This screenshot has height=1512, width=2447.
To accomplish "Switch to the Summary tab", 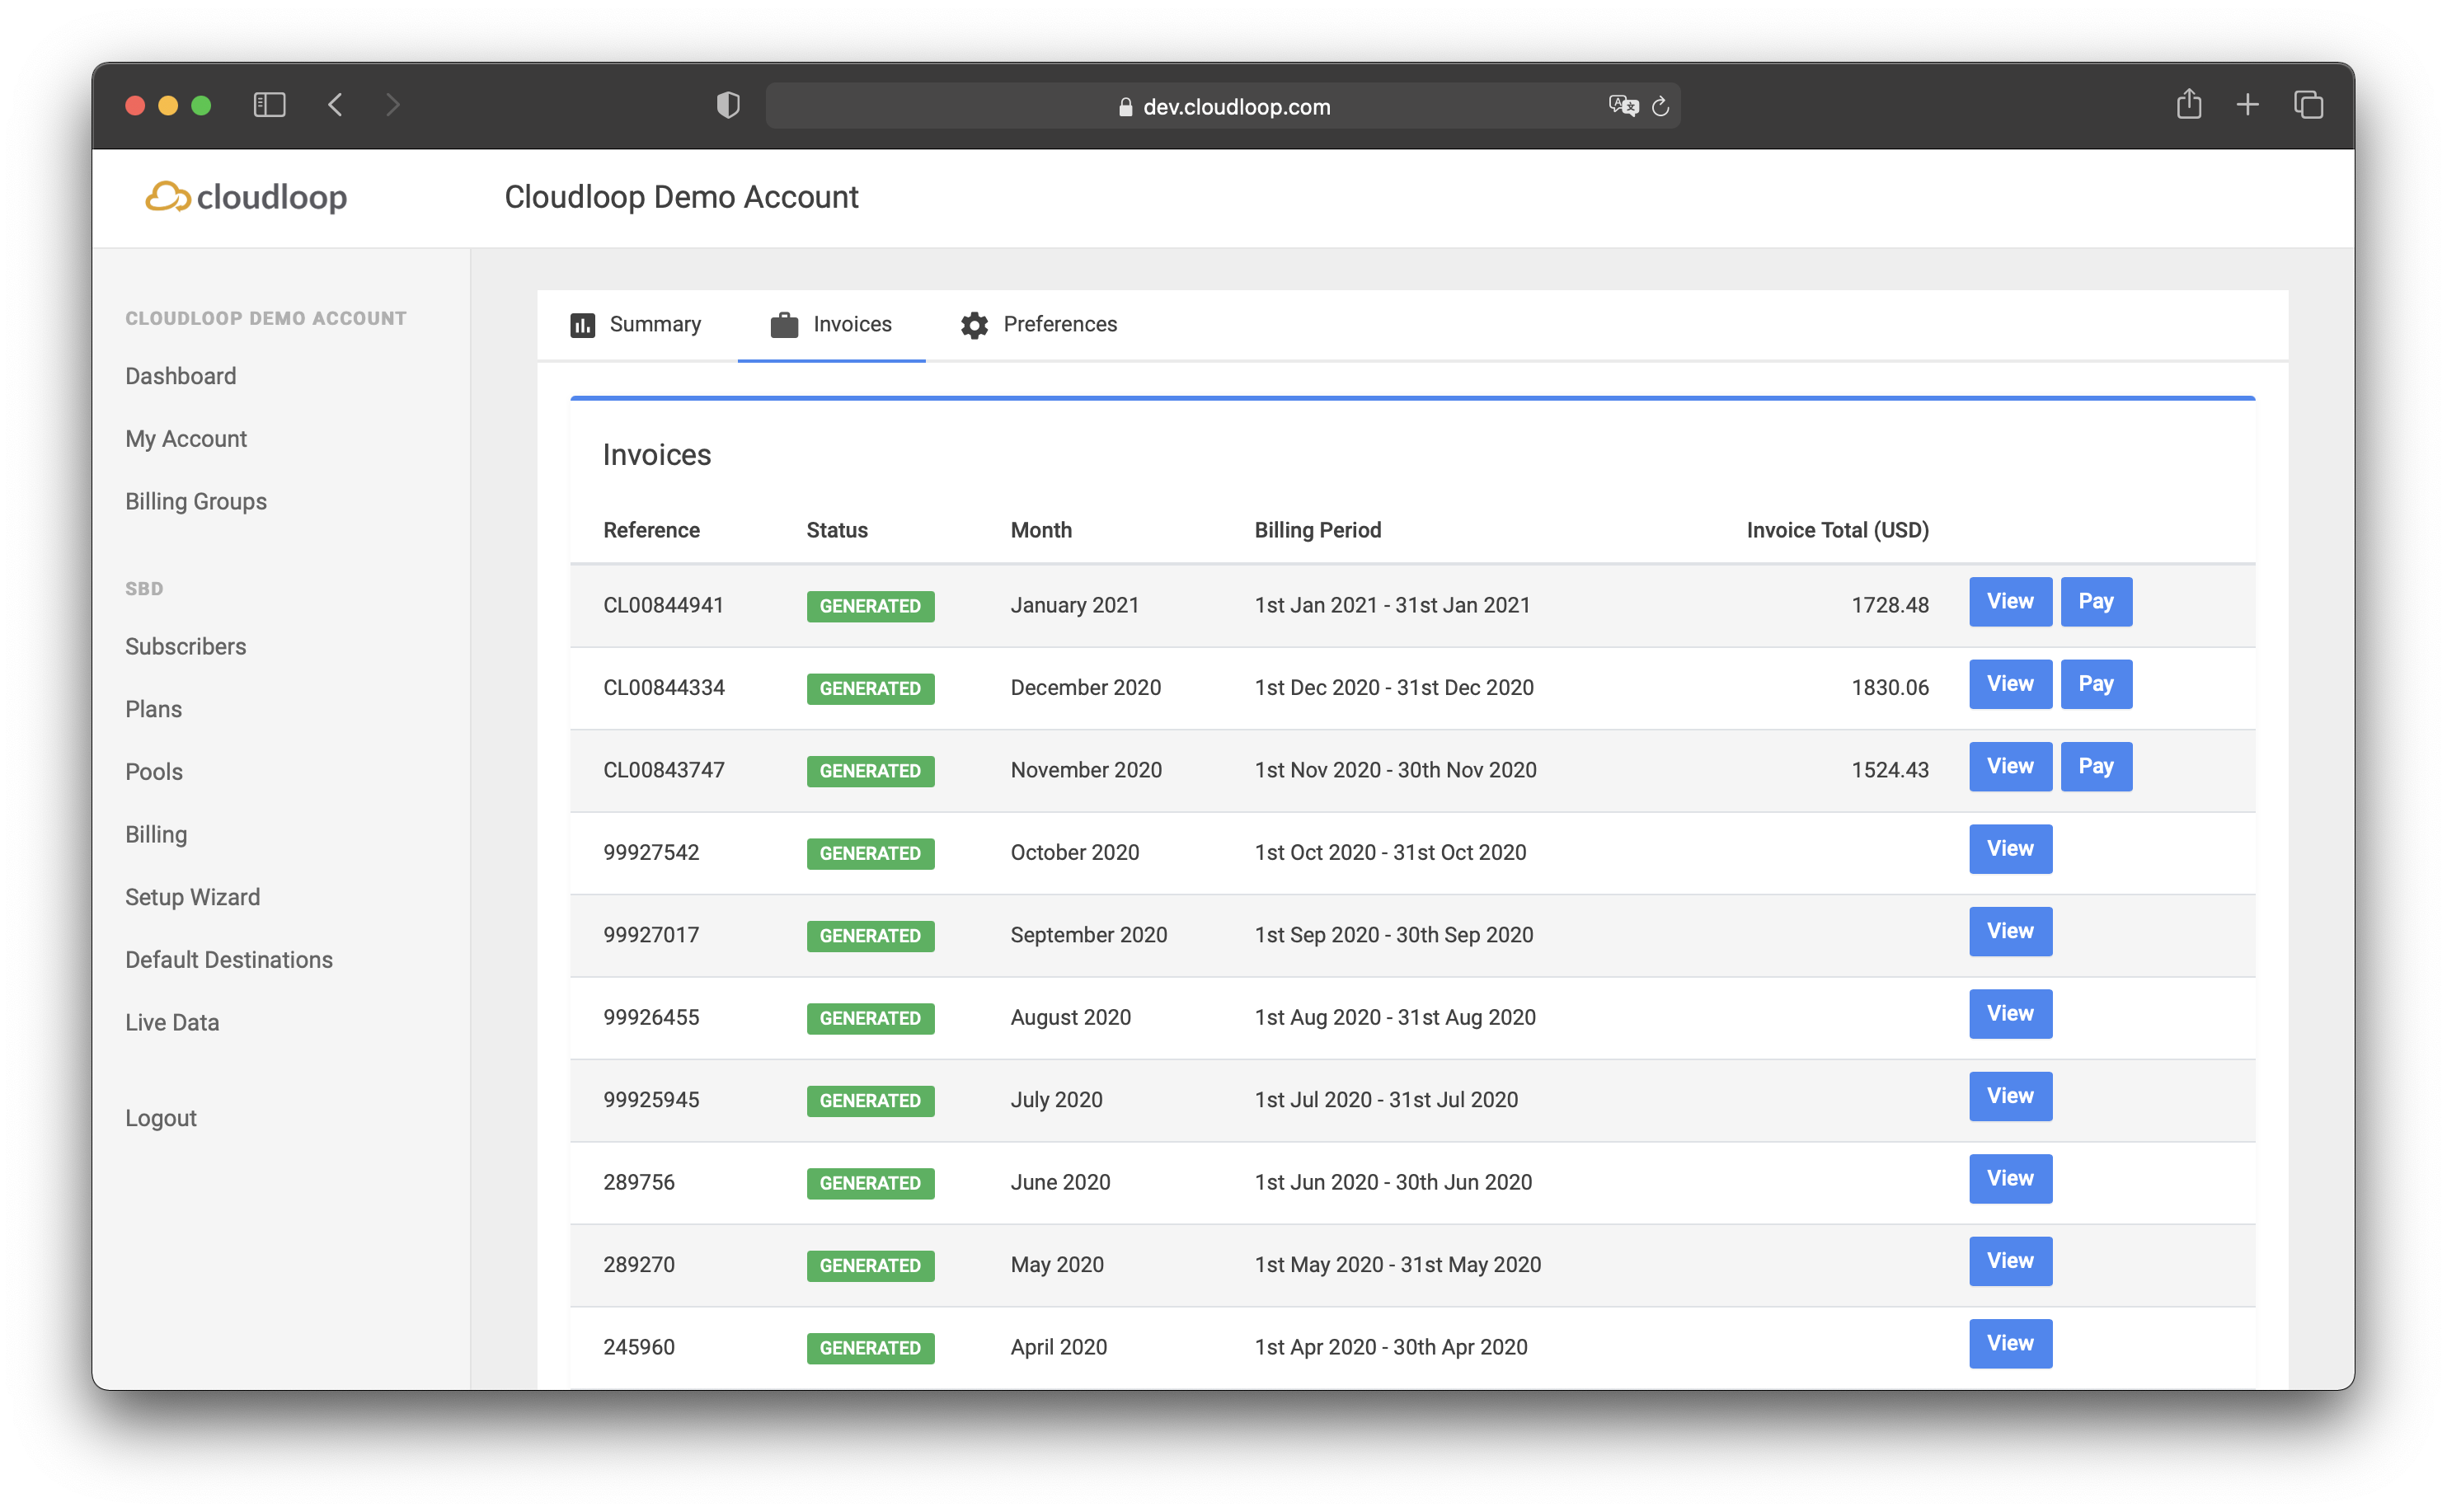I will [x=636, y=324].
